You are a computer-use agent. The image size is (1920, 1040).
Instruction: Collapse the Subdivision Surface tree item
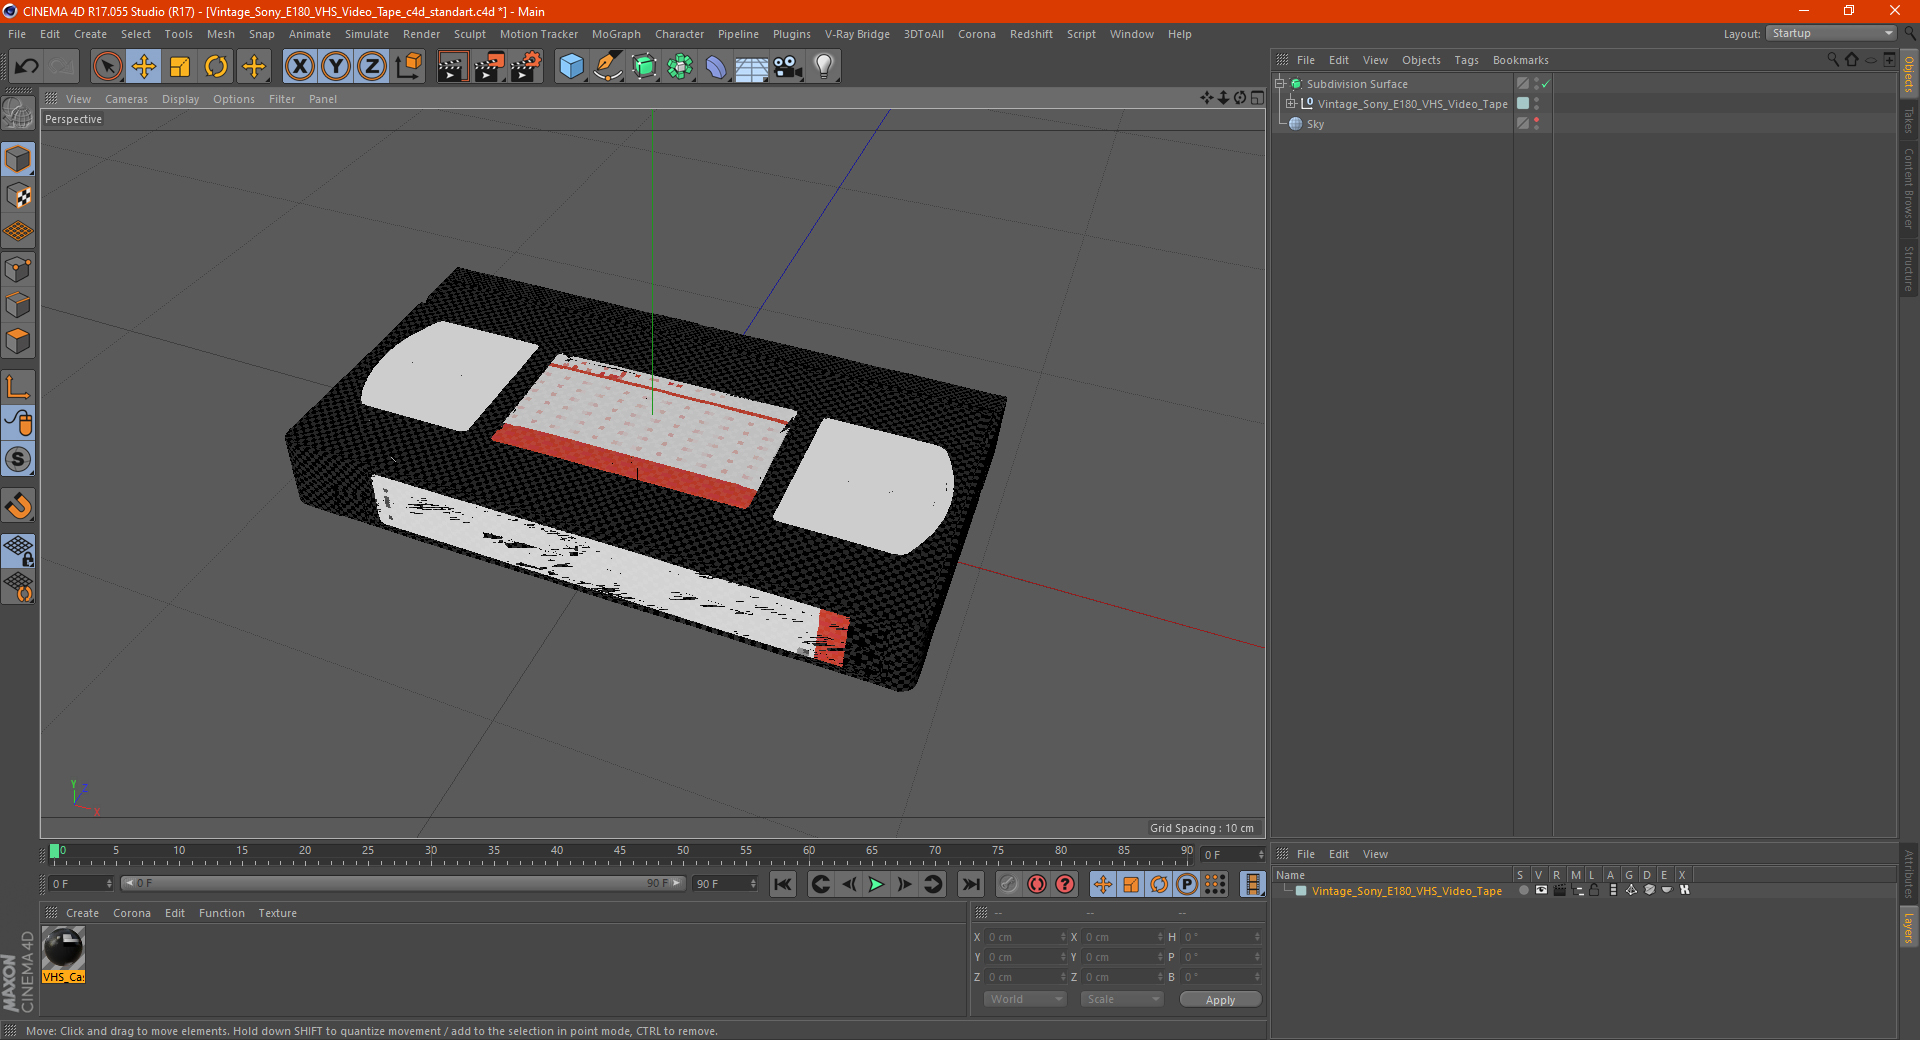tap(1279, 84)
